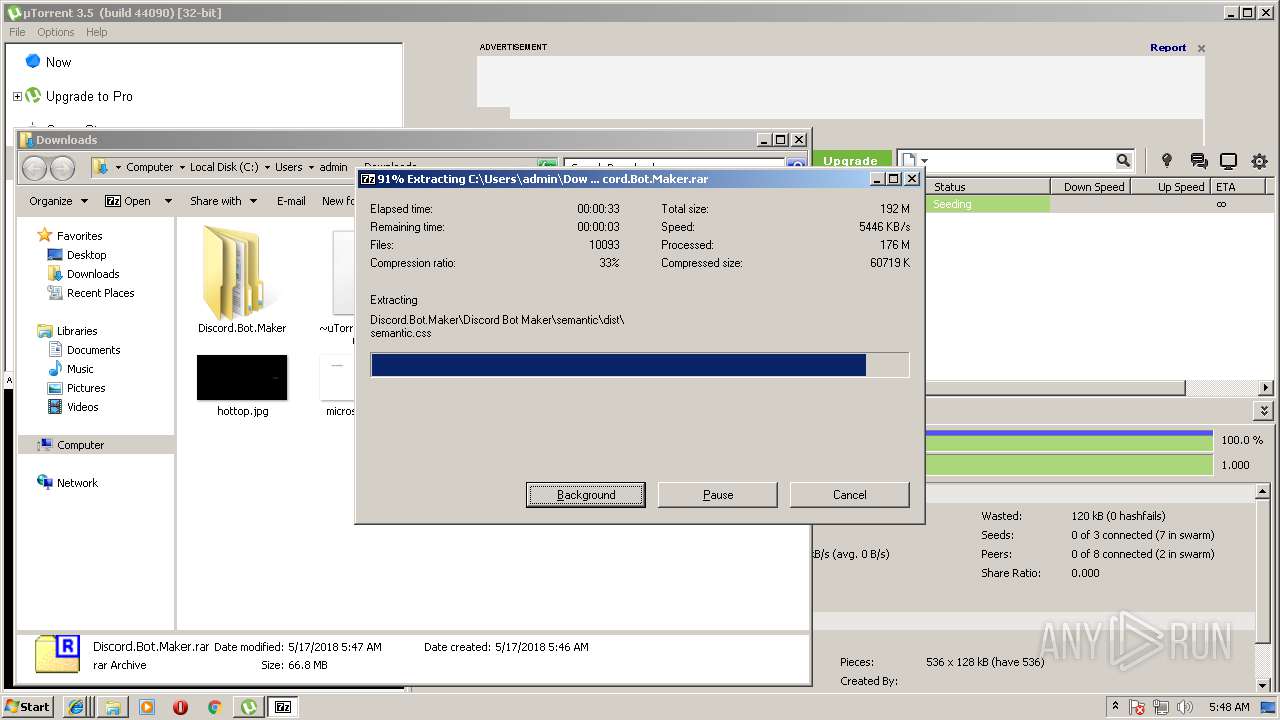Image resolution: width=1280 pixels, height=720 pixels.
Task: Click Local Disk (C:) in address breadcrumb
Action: 224,167
